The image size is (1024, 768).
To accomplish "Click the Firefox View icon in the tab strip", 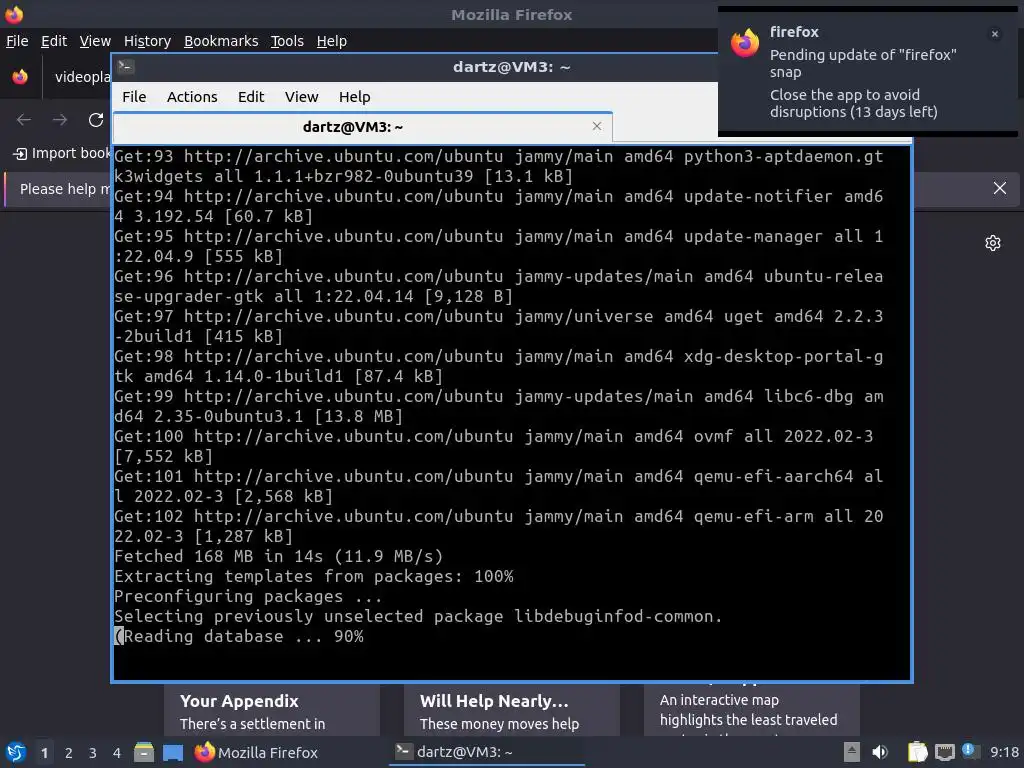I will point(20,77).
